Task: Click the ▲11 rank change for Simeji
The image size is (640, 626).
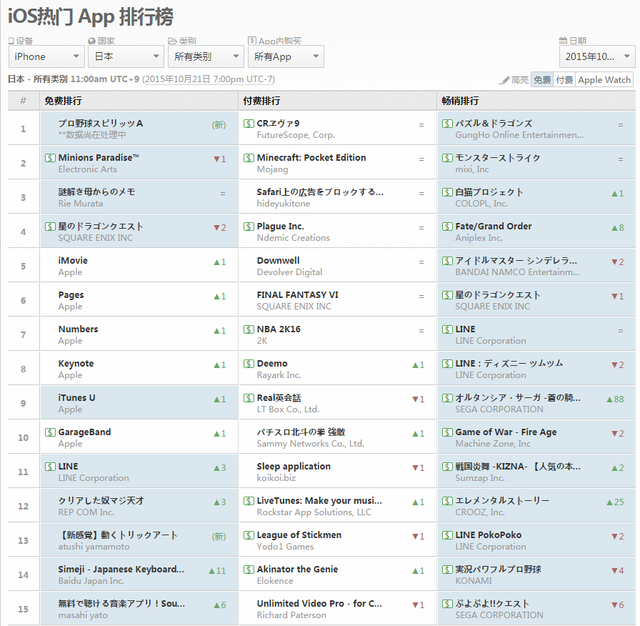Action: click(x=217, y=571)
